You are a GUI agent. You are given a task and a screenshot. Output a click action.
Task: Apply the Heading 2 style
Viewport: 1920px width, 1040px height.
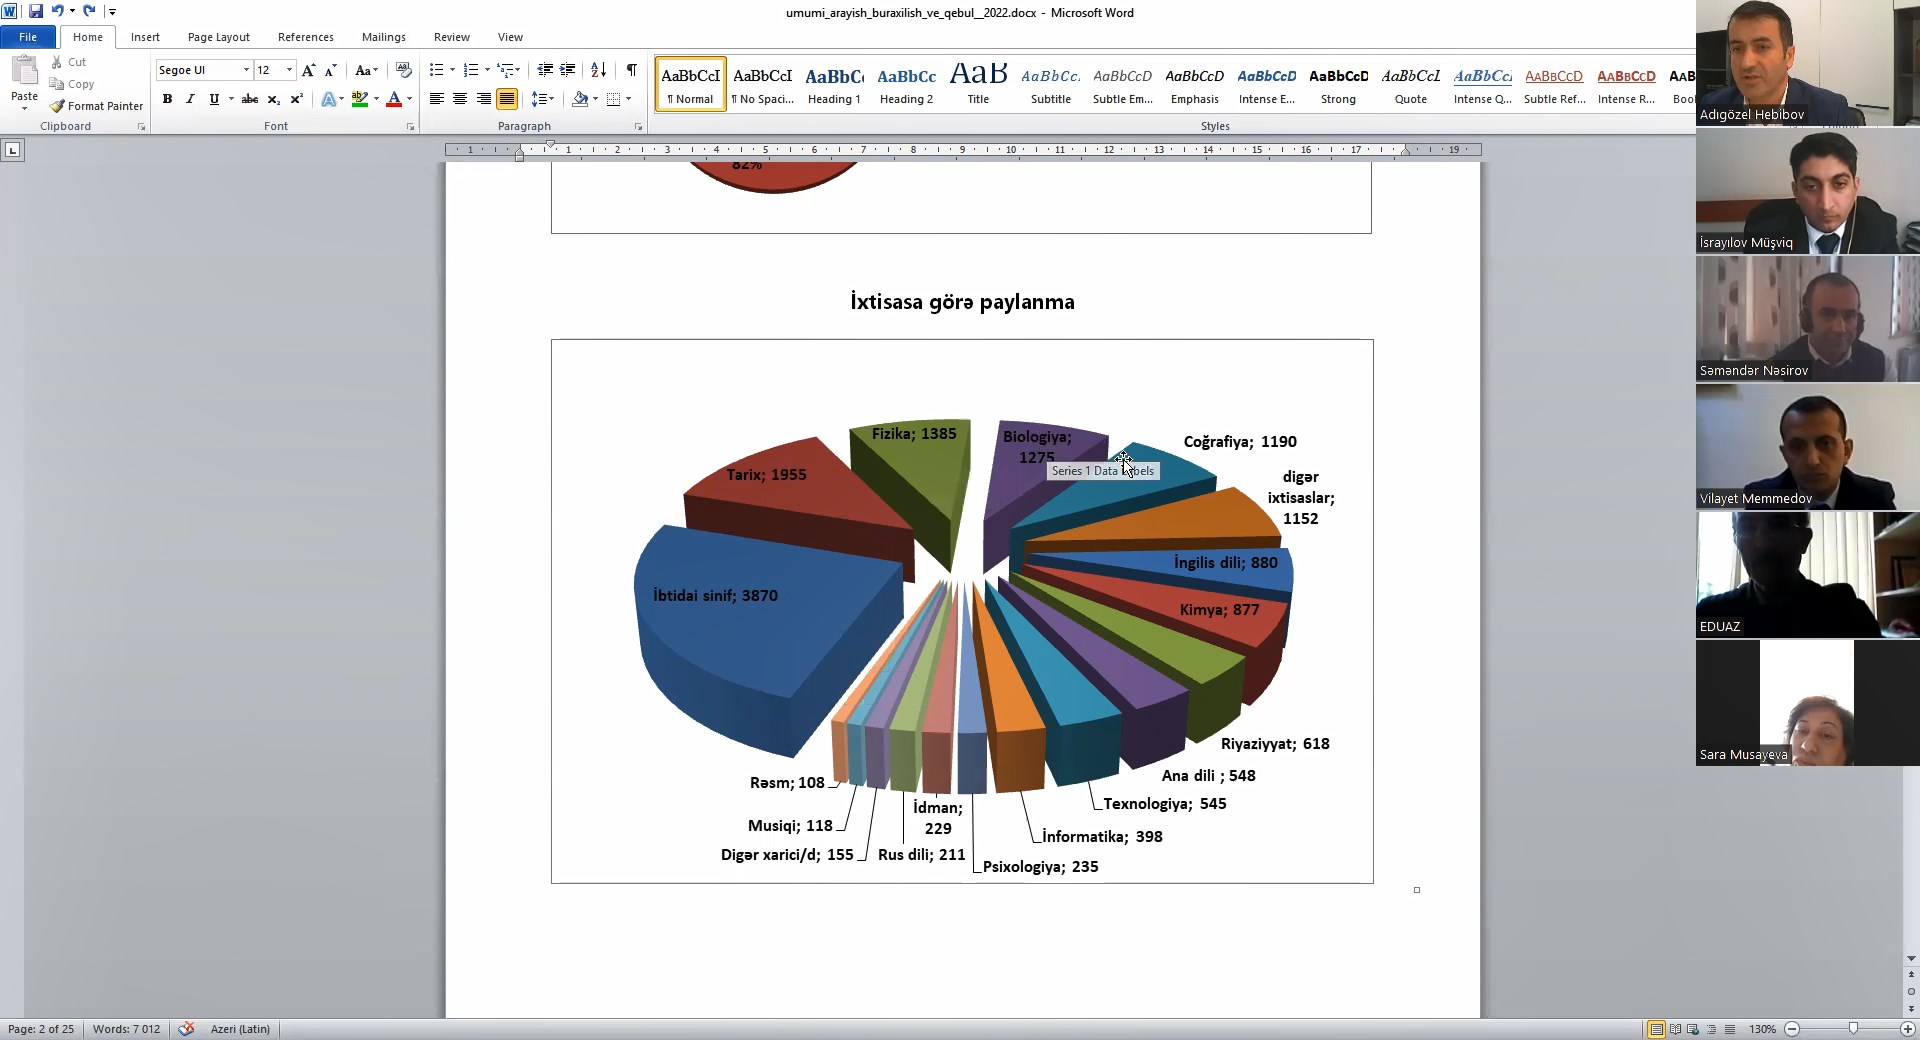tap(906, 84)
